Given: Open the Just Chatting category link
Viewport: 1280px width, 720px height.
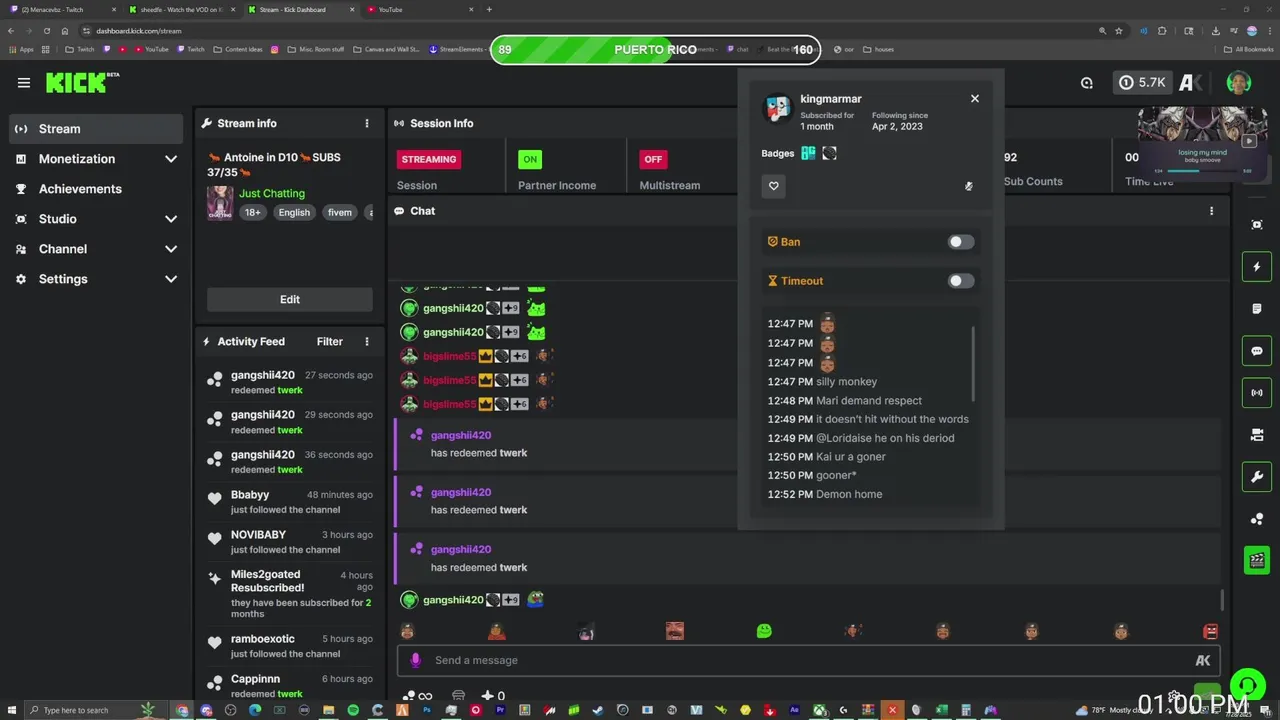Looking at the screenshot, I should 272,193.
